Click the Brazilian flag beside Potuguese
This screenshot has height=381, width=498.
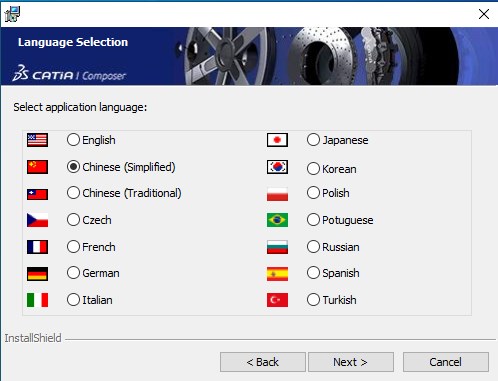[277, 220]
